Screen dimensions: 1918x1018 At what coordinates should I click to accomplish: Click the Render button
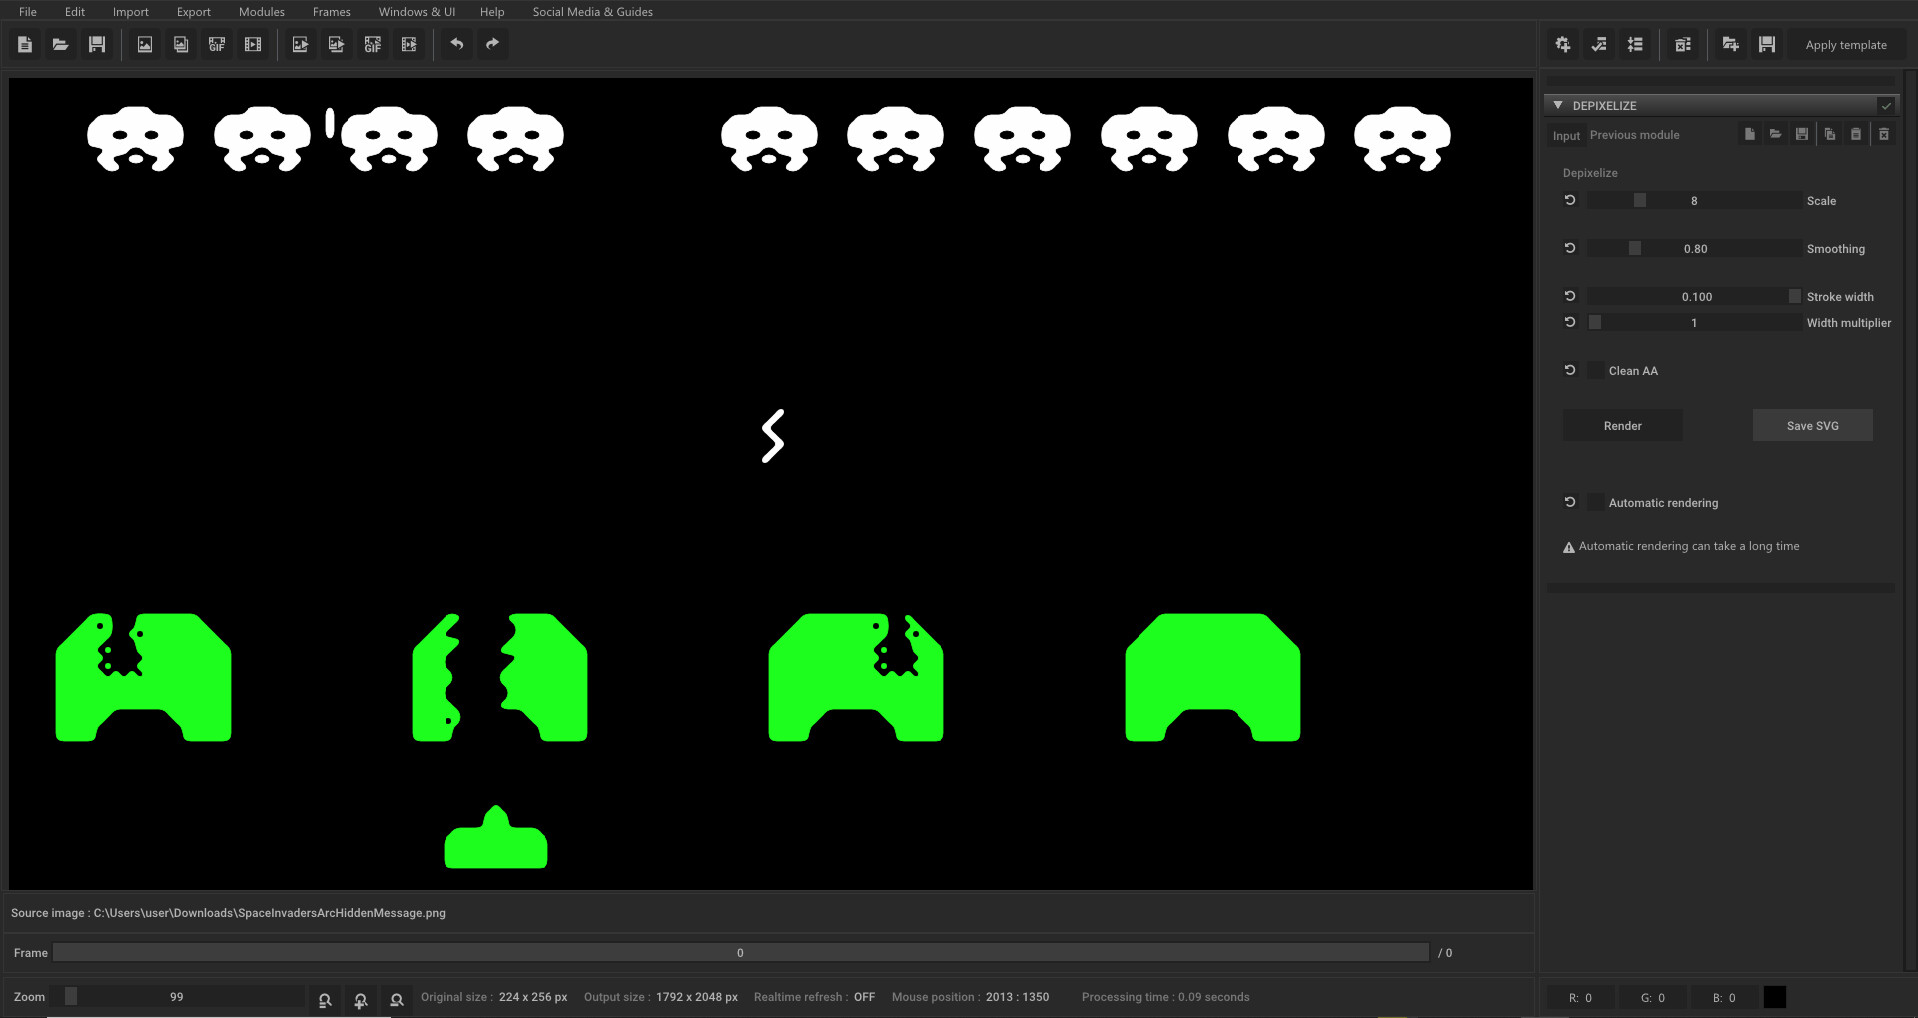click(1622, 425)
